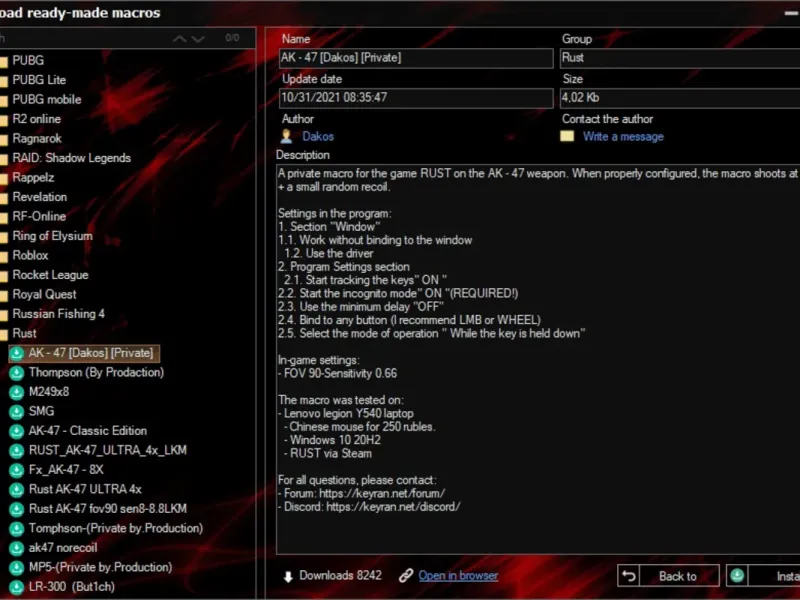The height and width of the screenshot is (600, 800).
Task: Click the chain link icon near Open in browser
Action: pyautogui.click(x=406, y=576)
